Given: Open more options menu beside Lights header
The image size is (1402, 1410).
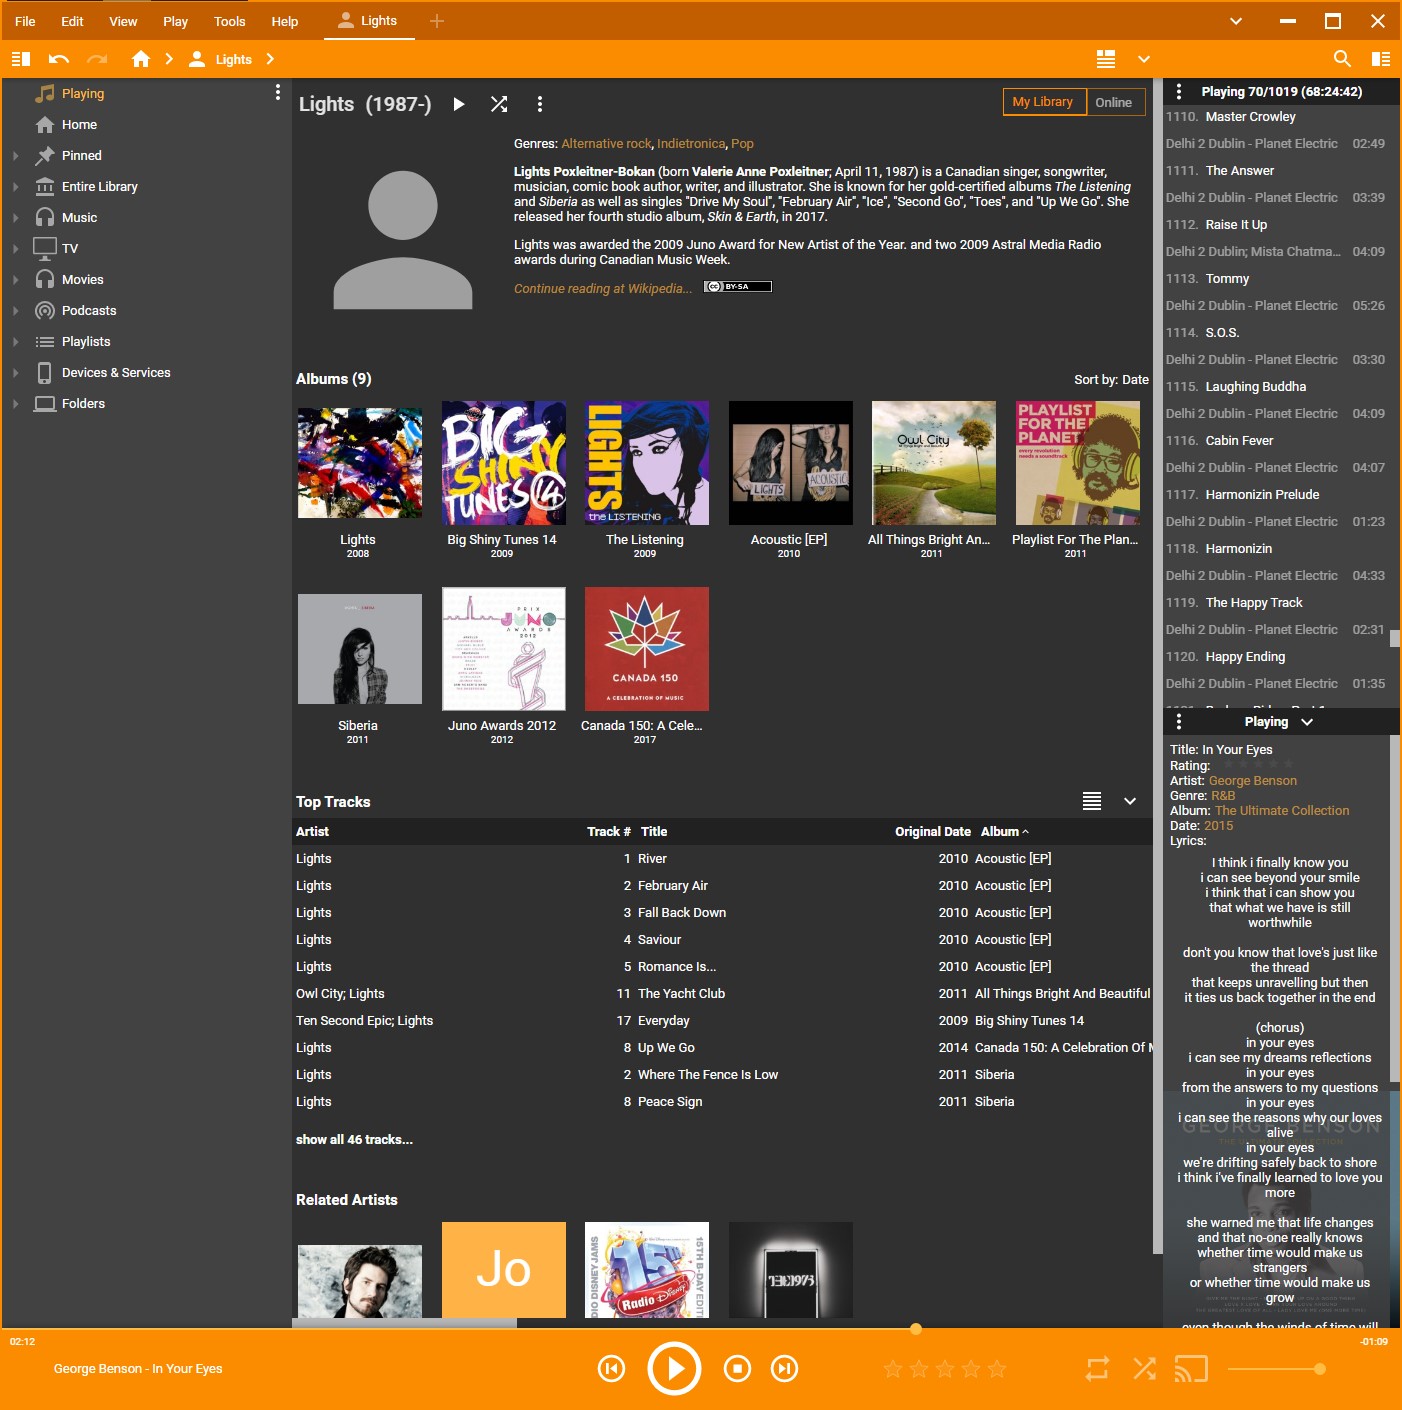Looking at the screenshot, I should 540,104.
